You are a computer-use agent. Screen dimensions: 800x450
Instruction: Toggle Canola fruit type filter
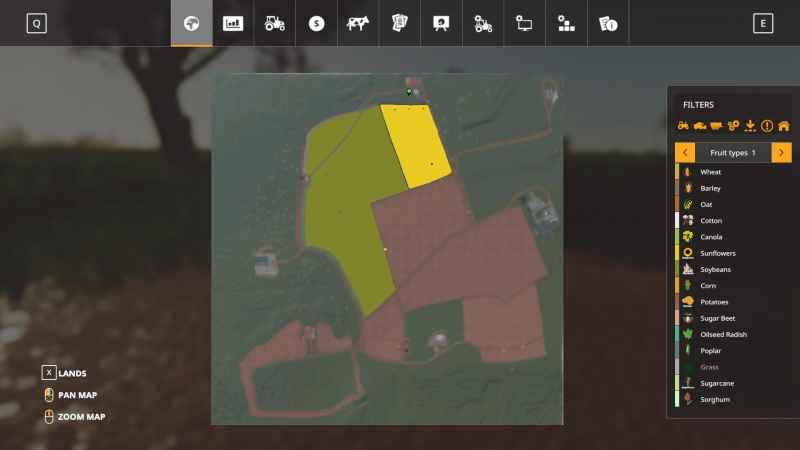[733, 237]
